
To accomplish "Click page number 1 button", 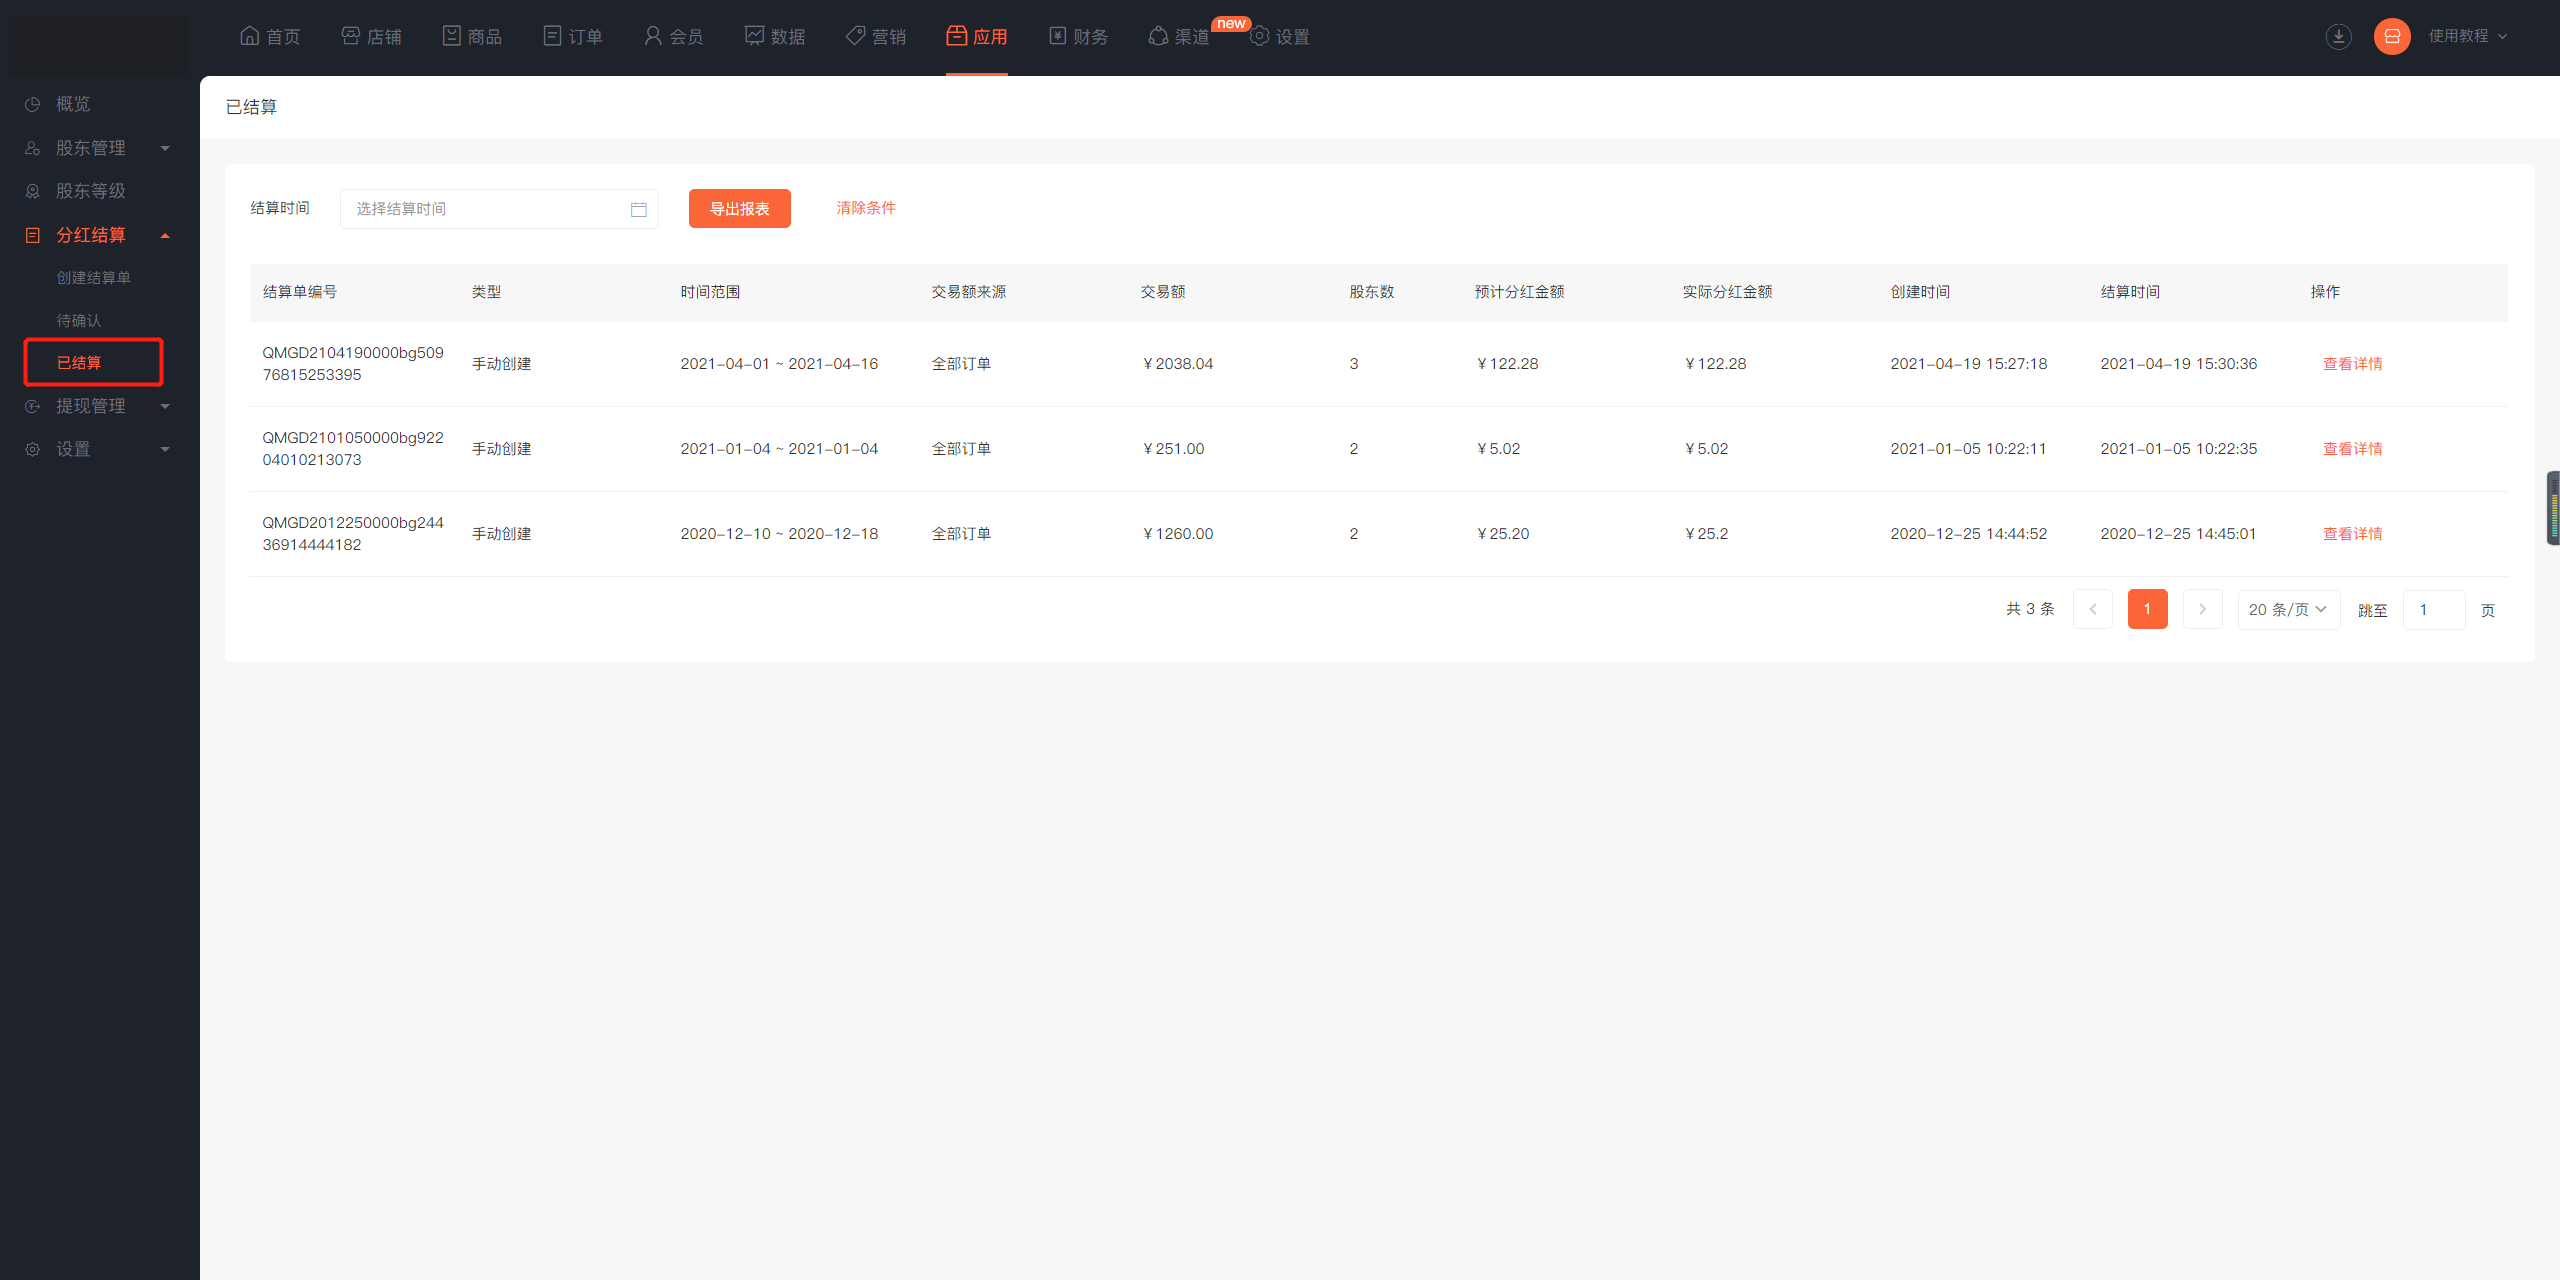I will click(2147, 609).
